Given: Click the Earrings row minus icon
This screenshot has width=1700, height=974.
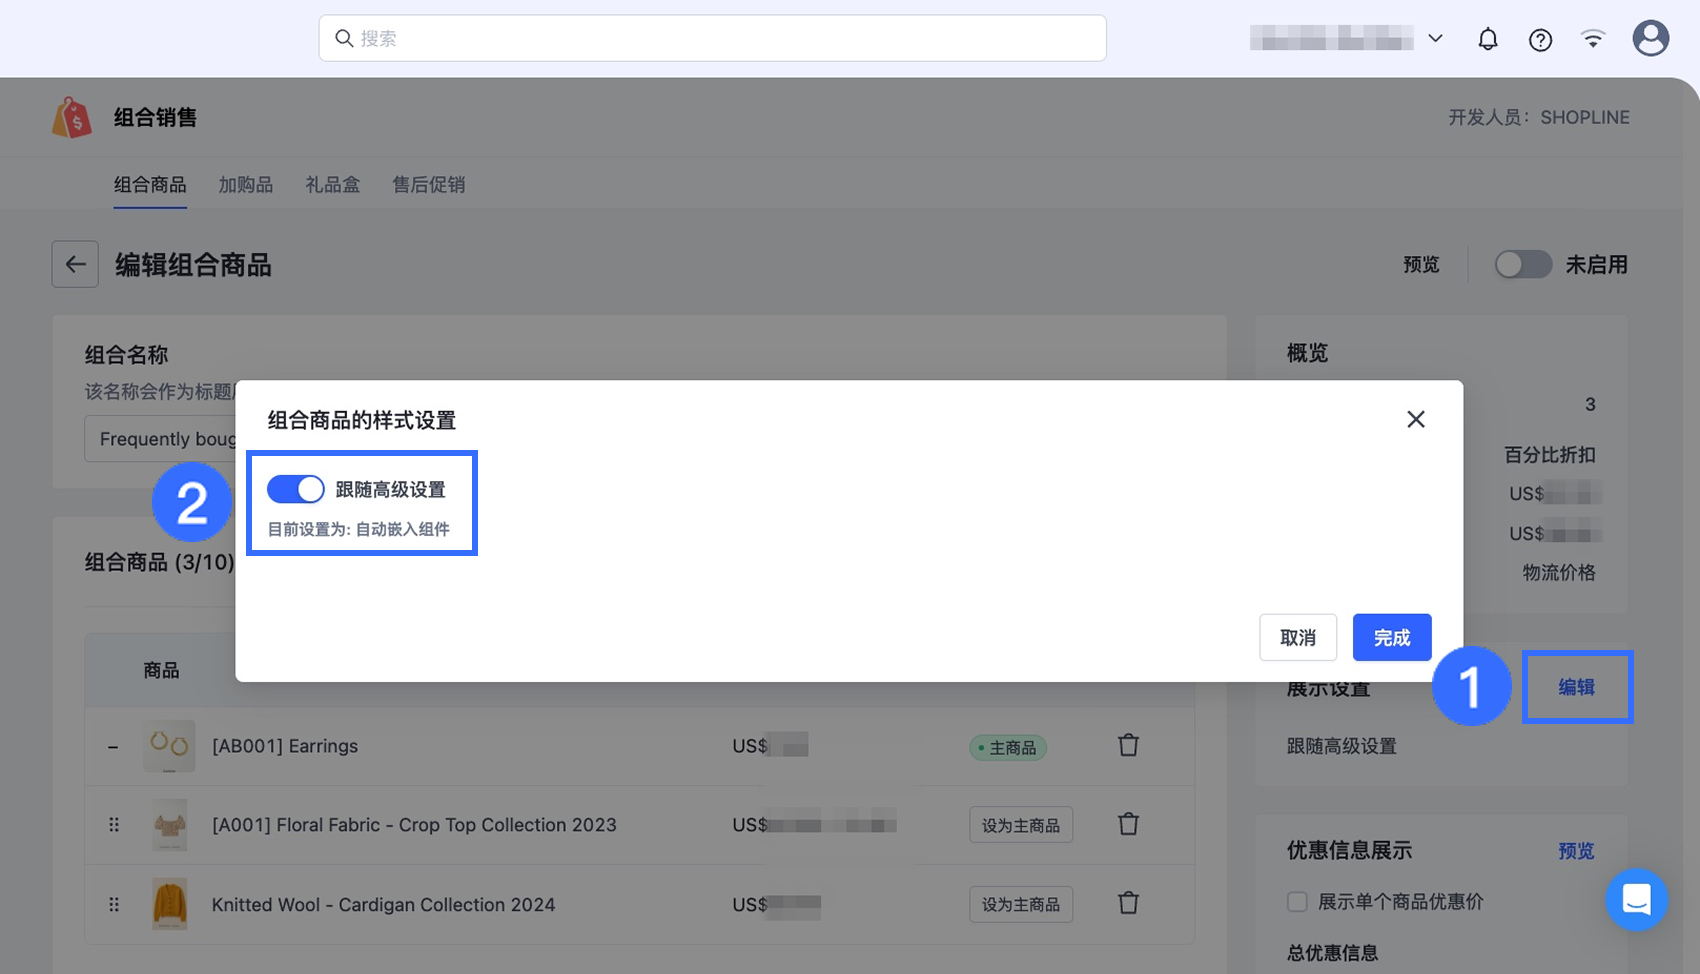Looking at the screenshot, I should [113, 747].
